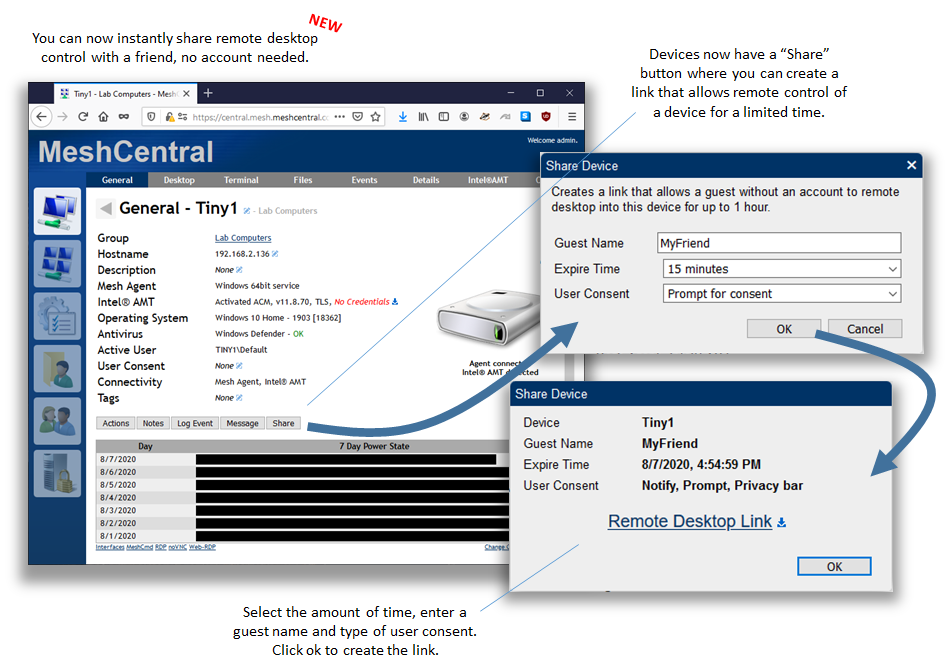The height and width of the screenshot is (669, 949).
Task: Select the Tiny1 - Lab Computers browser tab
Action: point(124,94)
